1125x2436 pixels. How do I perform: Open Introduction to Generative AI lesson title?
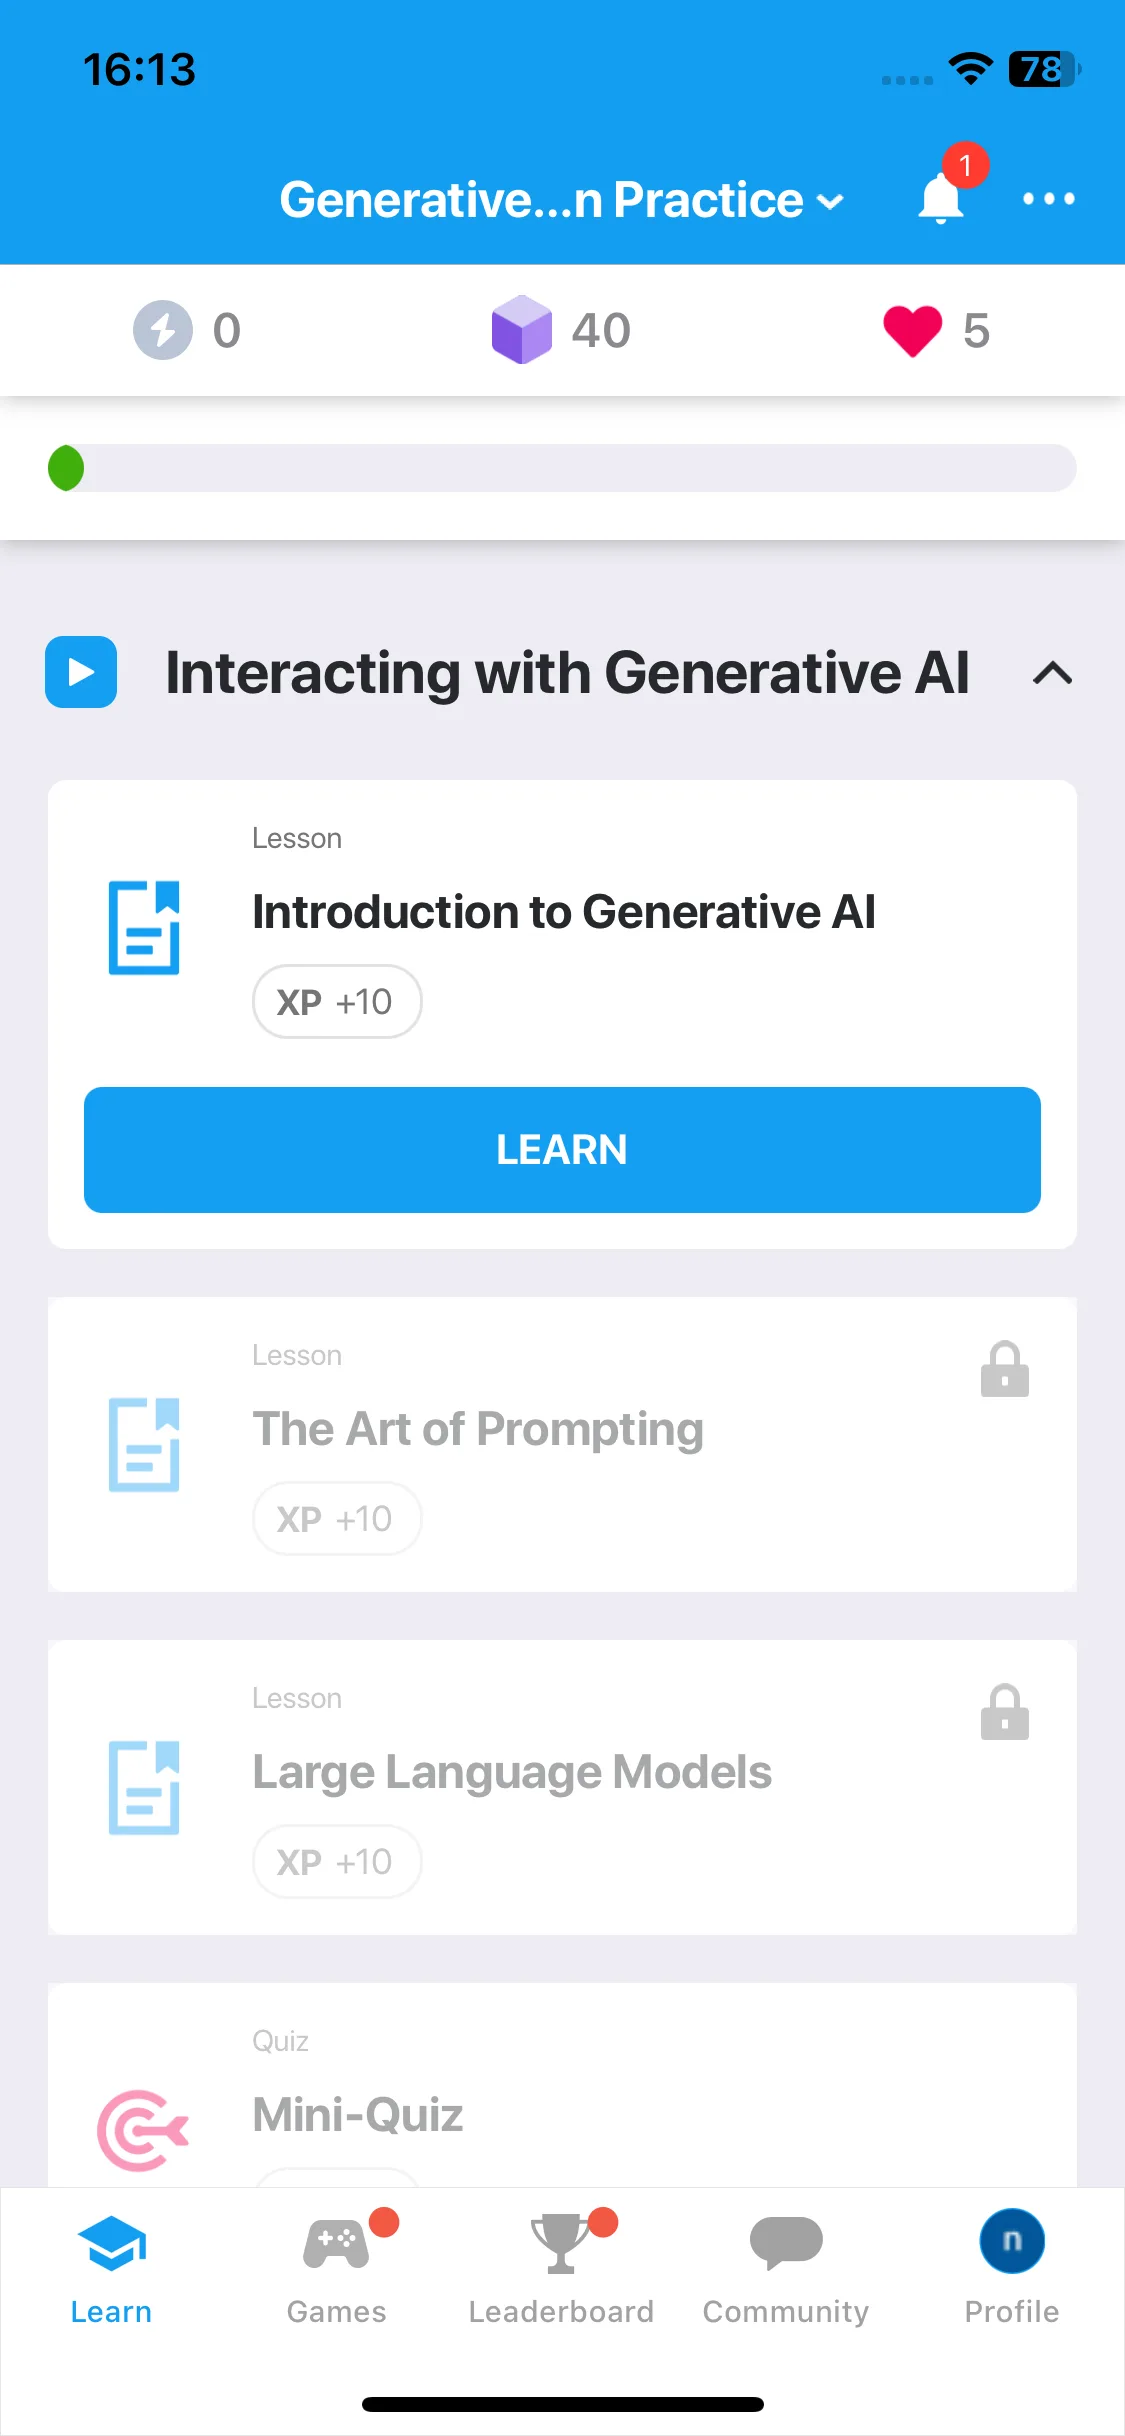[x=564, y=912]
